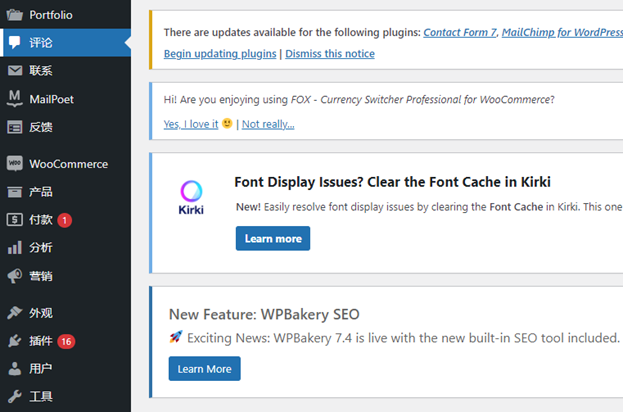Answer Not really to FOX prompt
Screen dimensions: 623x412
268,124
